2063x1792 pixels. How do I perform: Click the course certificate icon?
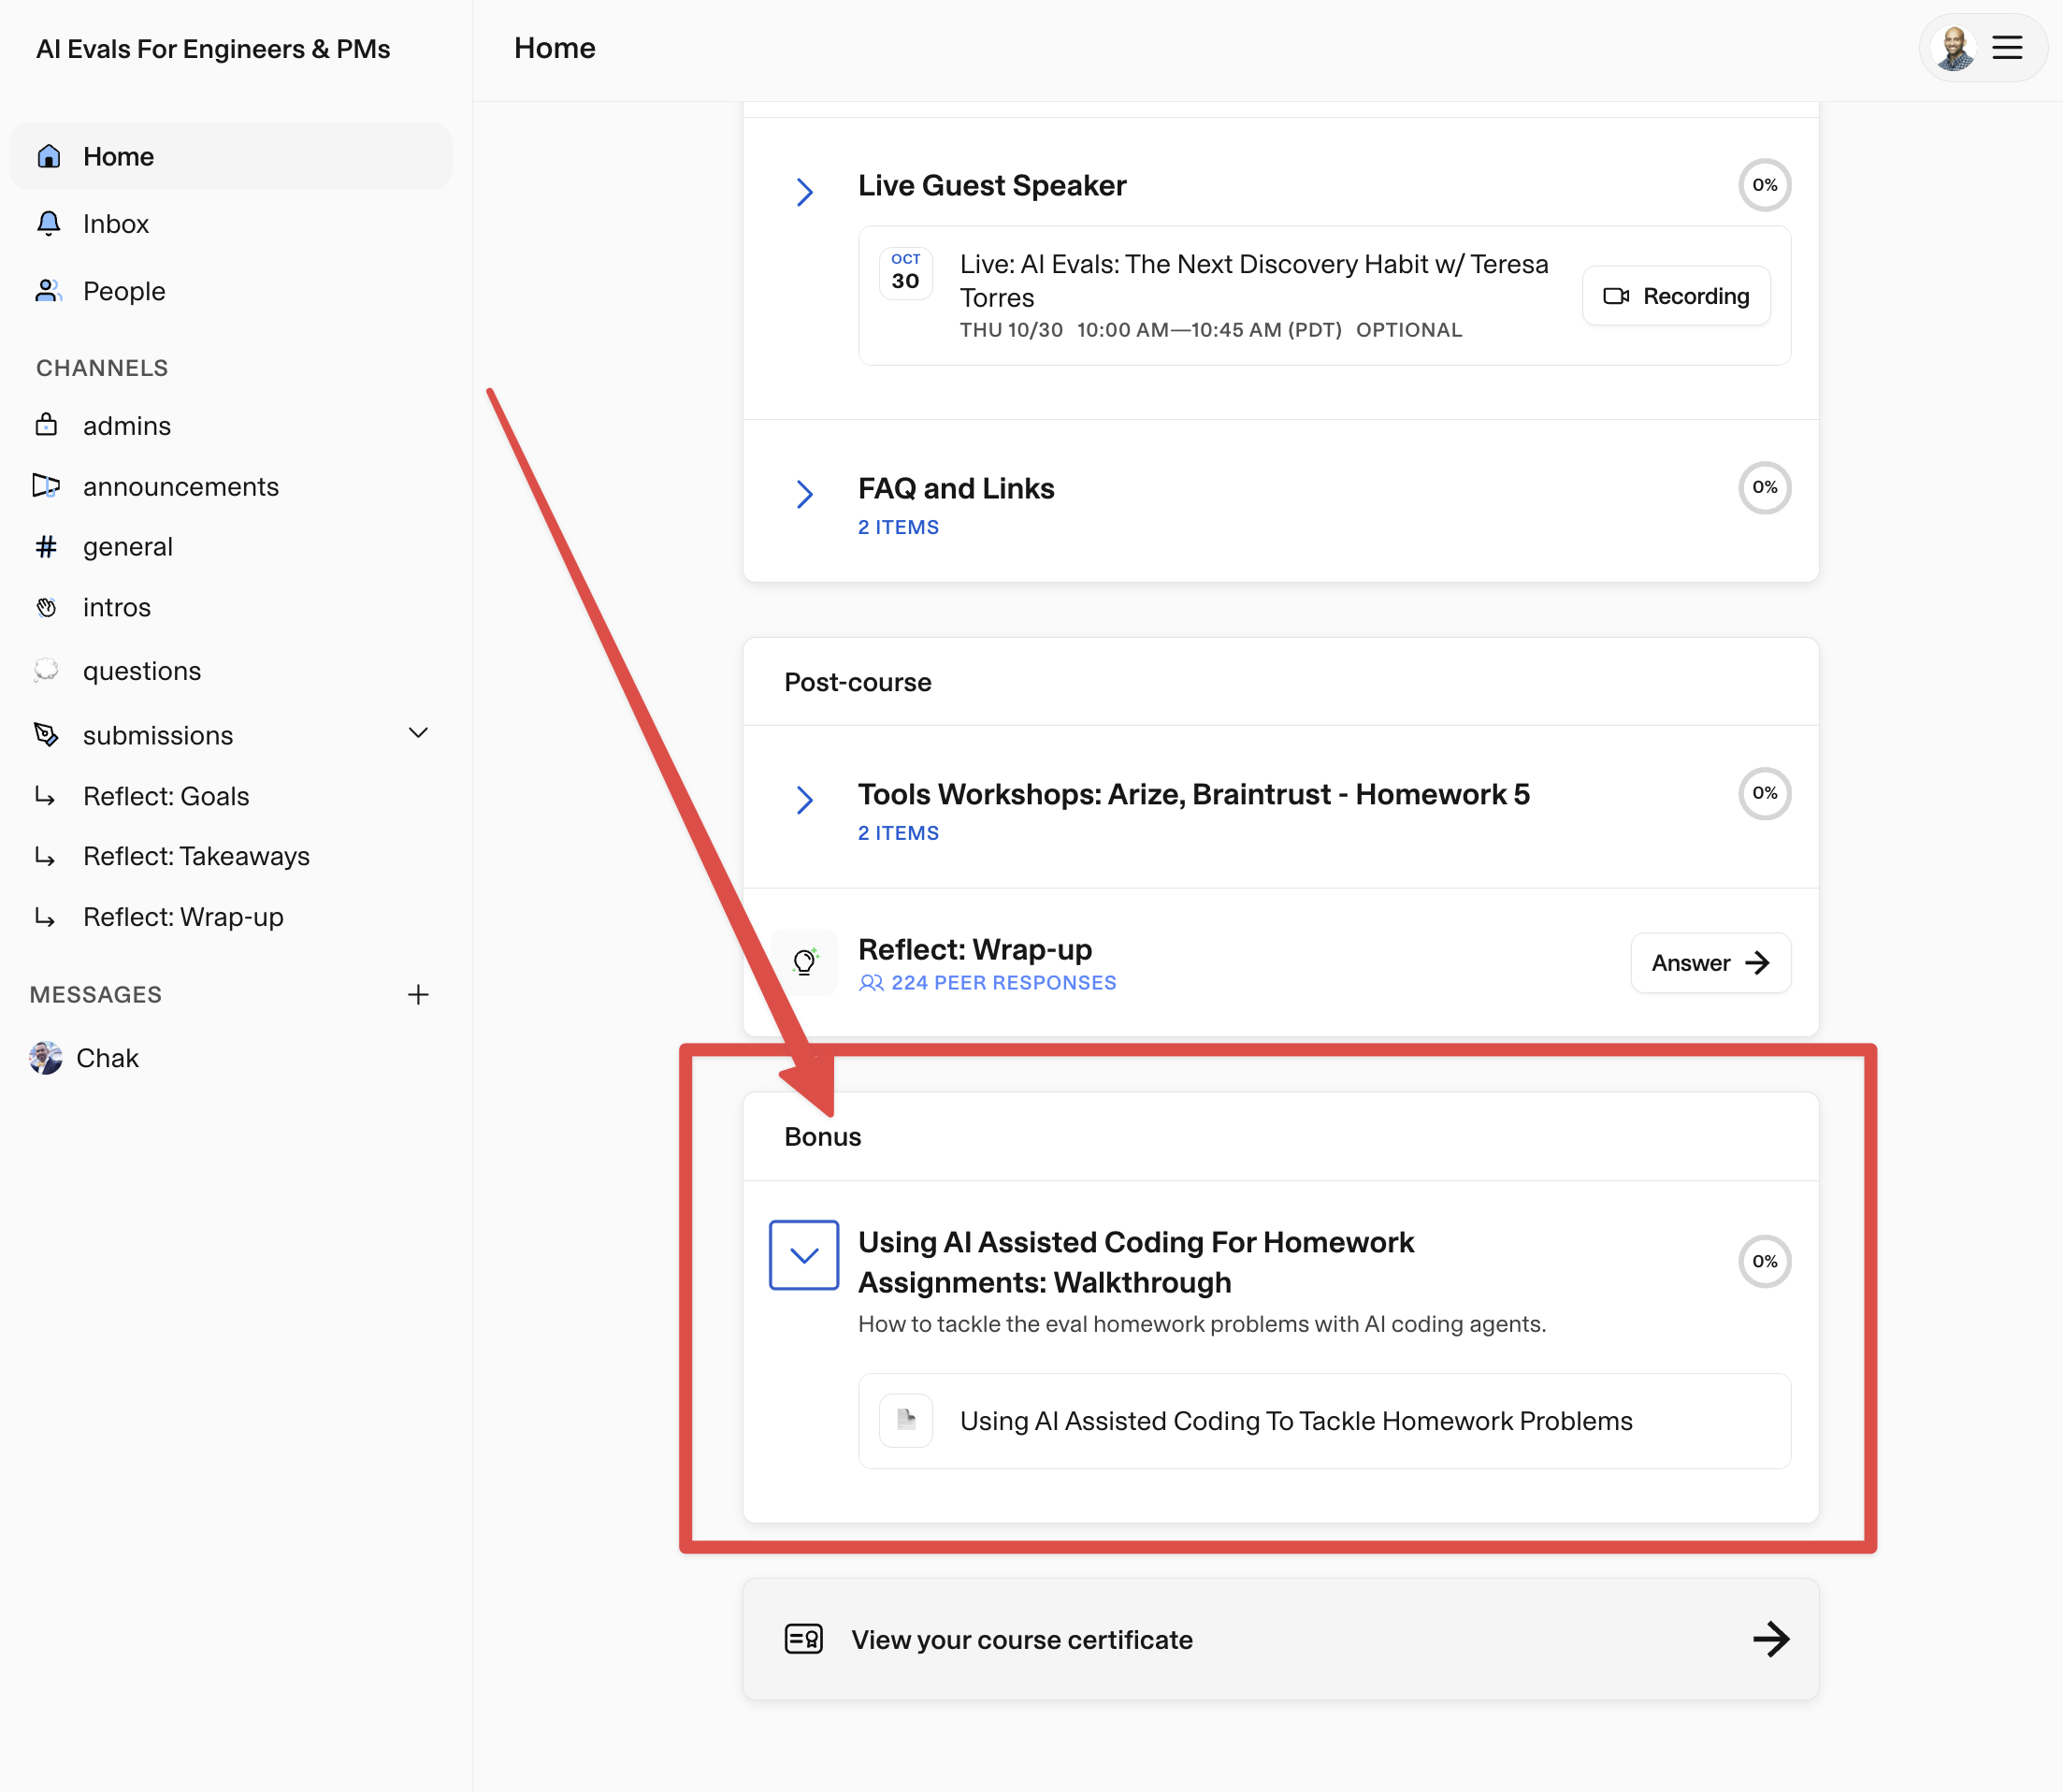click(803, 1639)
